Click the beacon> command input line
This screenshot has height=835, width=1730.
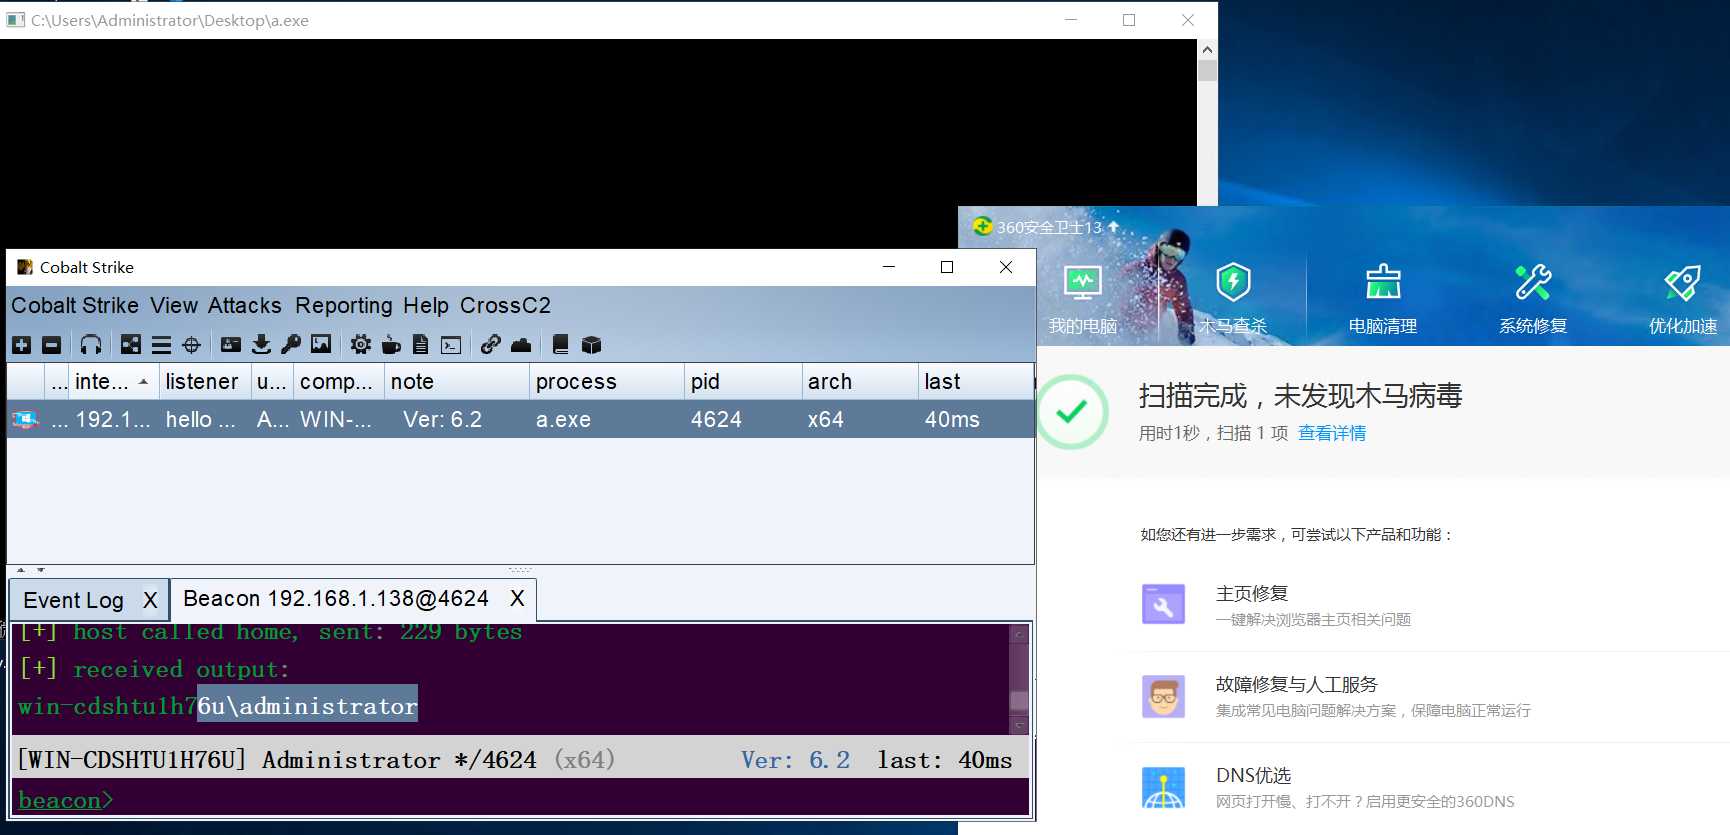pyautogui.click(x=520, y=800)
